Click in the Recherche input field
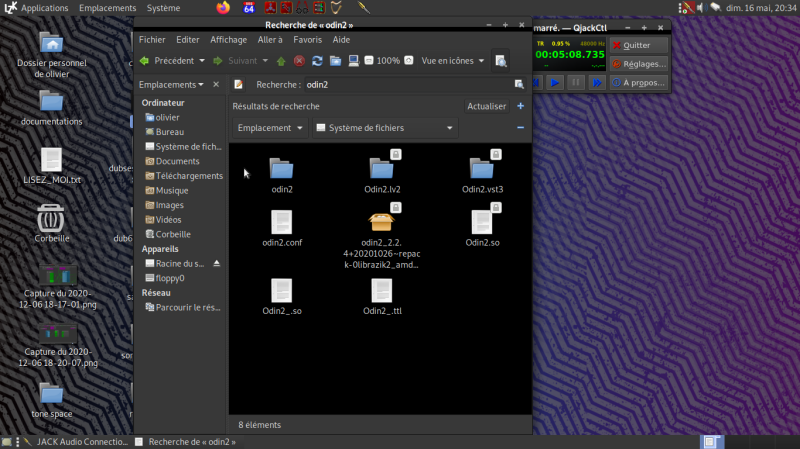Screen dimensions: 800x449 (410, 85)
